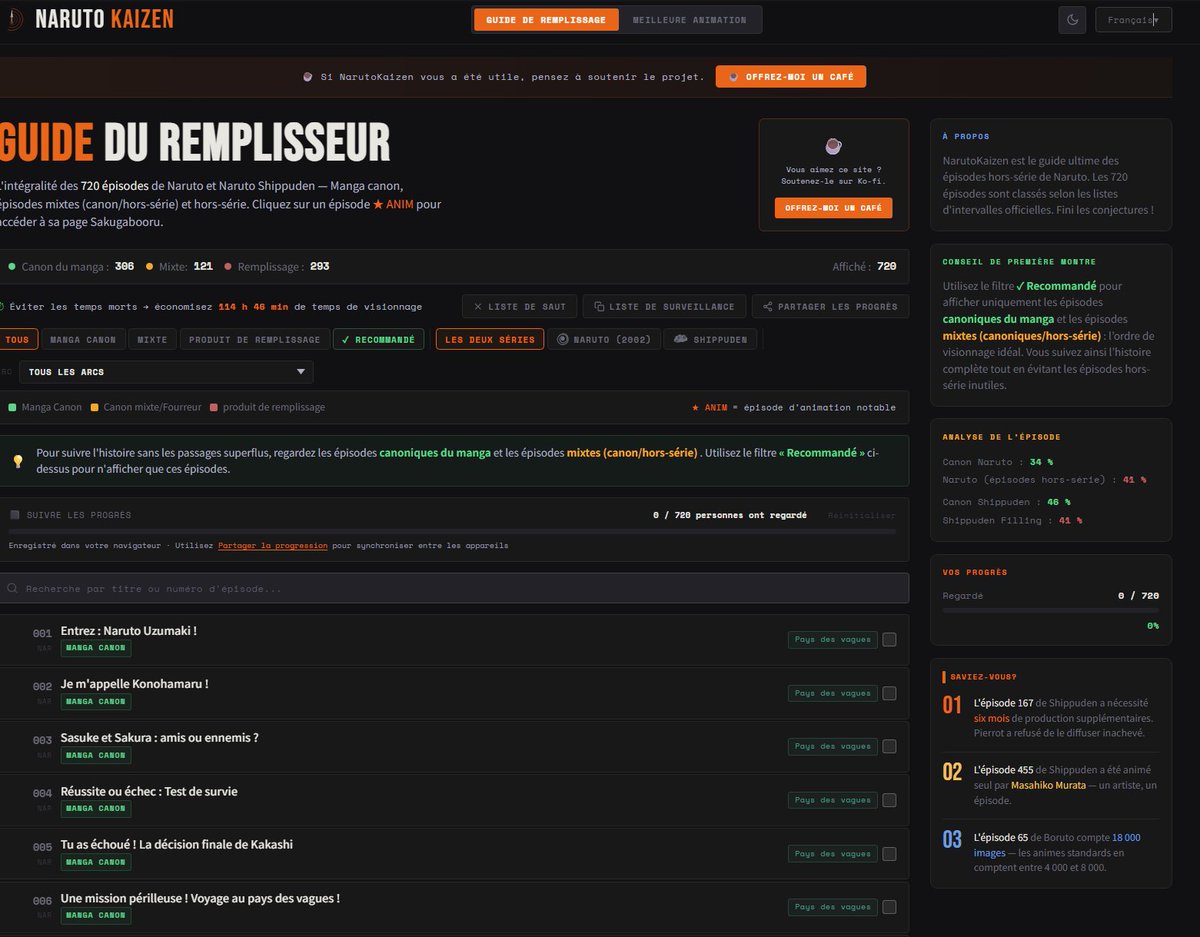
Task: Click the Naruto Kaizen logo
Action: point(88,19)
